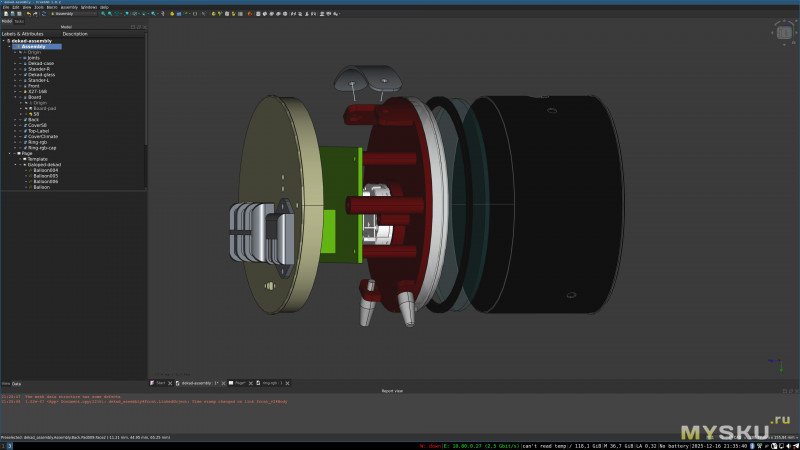This screenshot has width=800, height=450.
Task: Select Dekad-case part icon in tree
Action: 25,63
